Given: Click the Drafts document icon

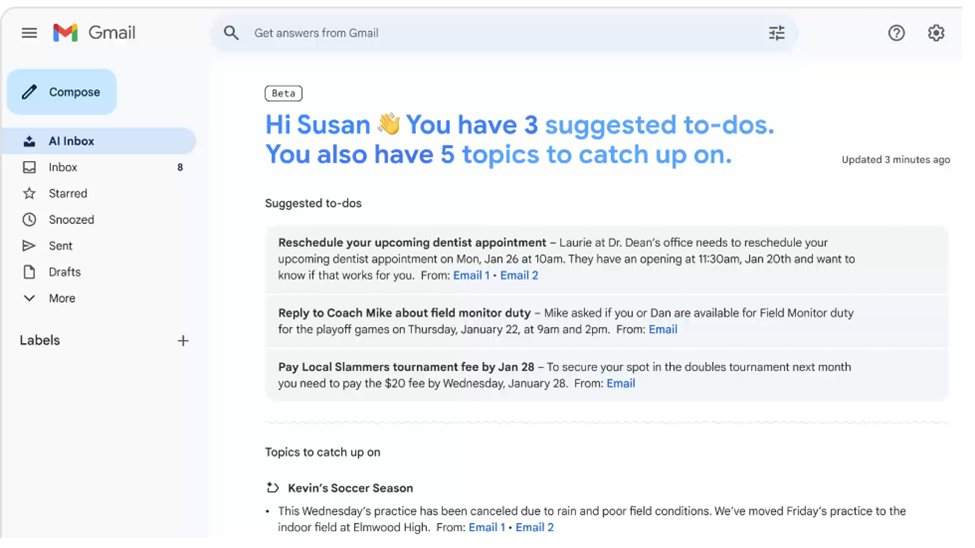Looking at the screenshot, I should point(29,272).
